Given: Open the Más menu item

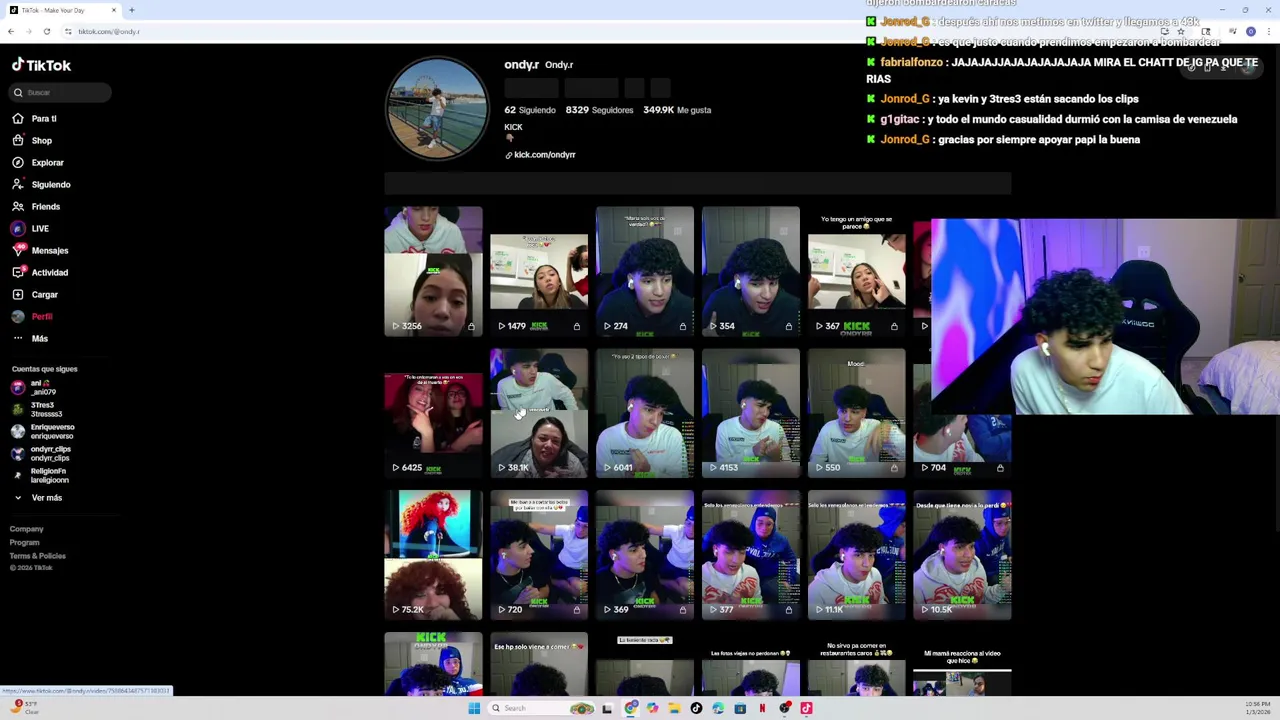Looking at the screenshot, I should pos(30,338).
